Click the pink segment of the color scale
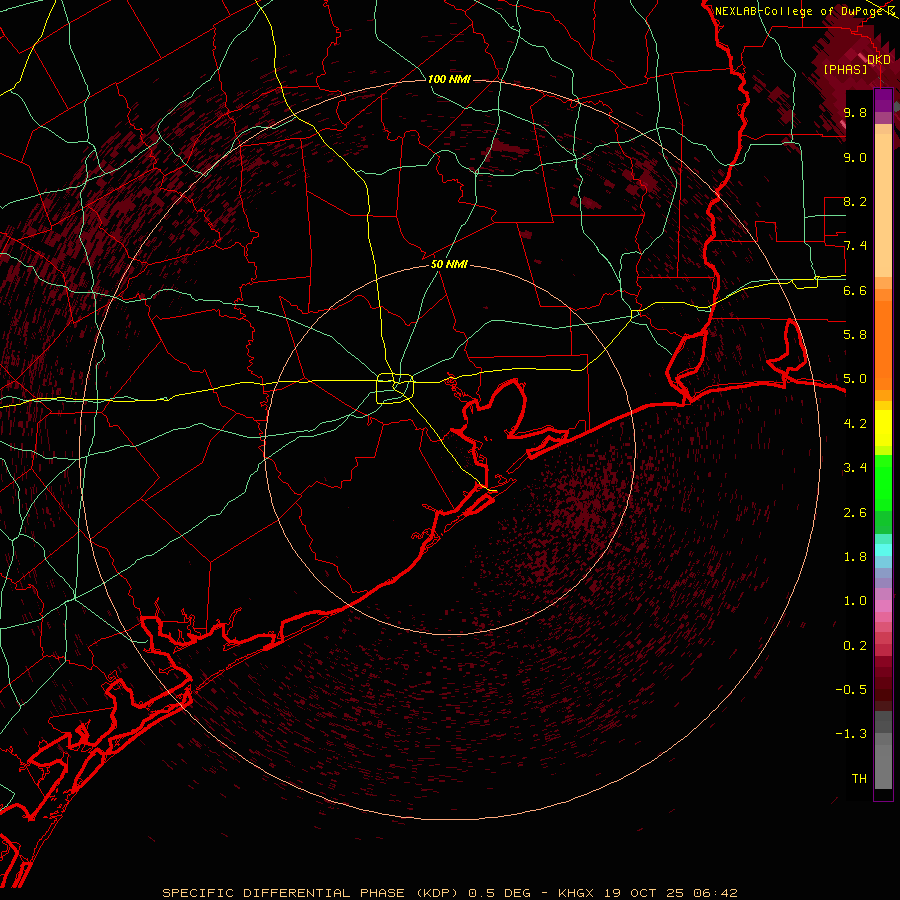 tap(883, 606)
